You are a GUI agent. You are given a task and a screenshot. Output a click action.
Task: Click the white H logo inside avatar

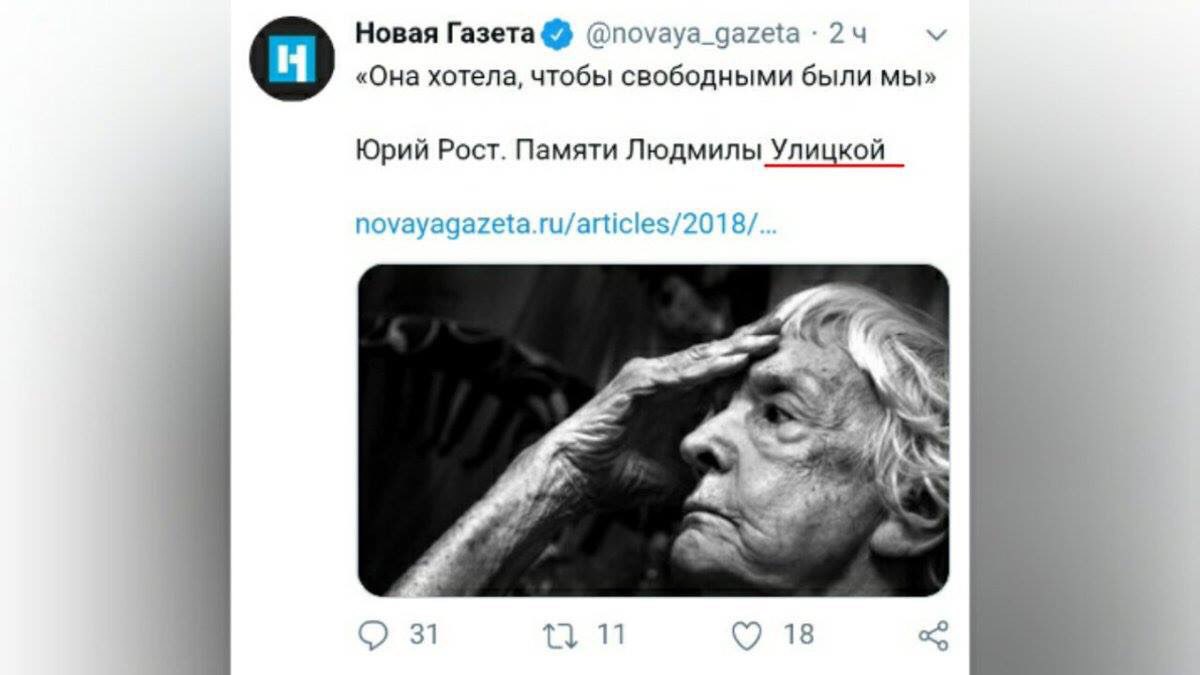point(291,59)
